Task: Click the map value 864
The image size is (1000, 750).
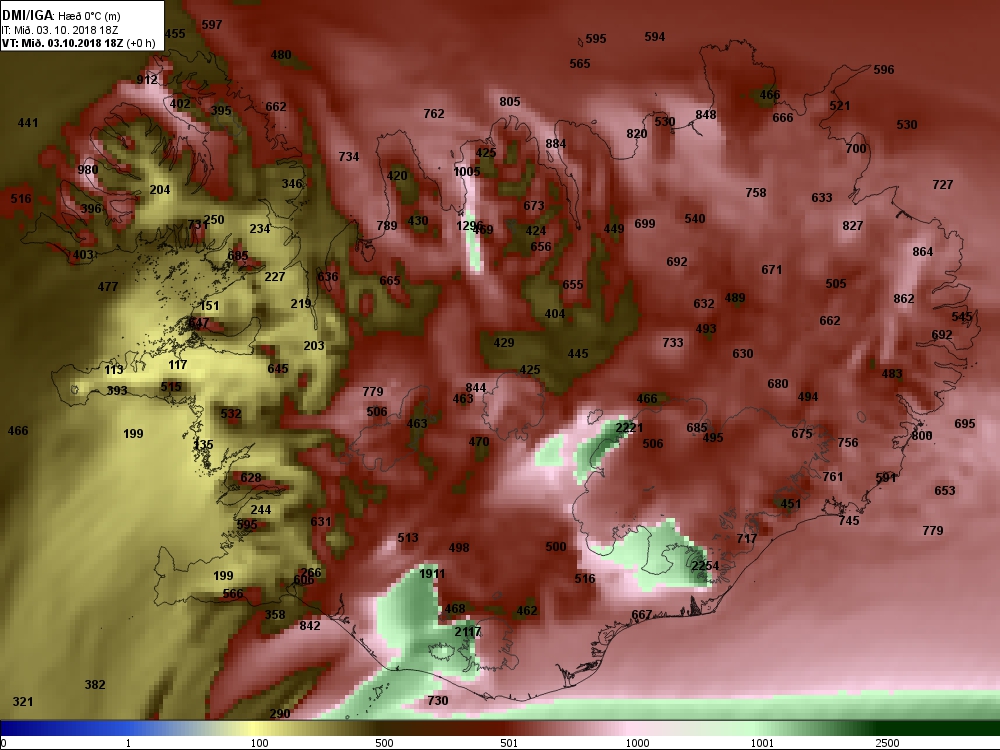Action: click(922, 252)
